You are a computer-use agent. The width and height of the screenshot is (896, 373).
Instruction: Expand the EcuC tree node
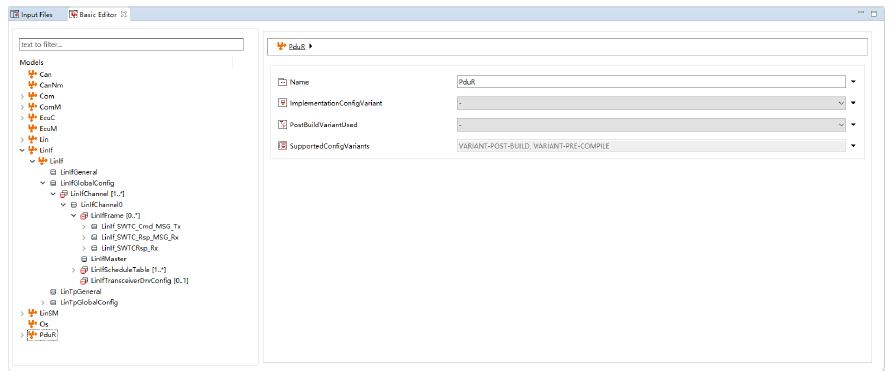[x=22, y=118]
